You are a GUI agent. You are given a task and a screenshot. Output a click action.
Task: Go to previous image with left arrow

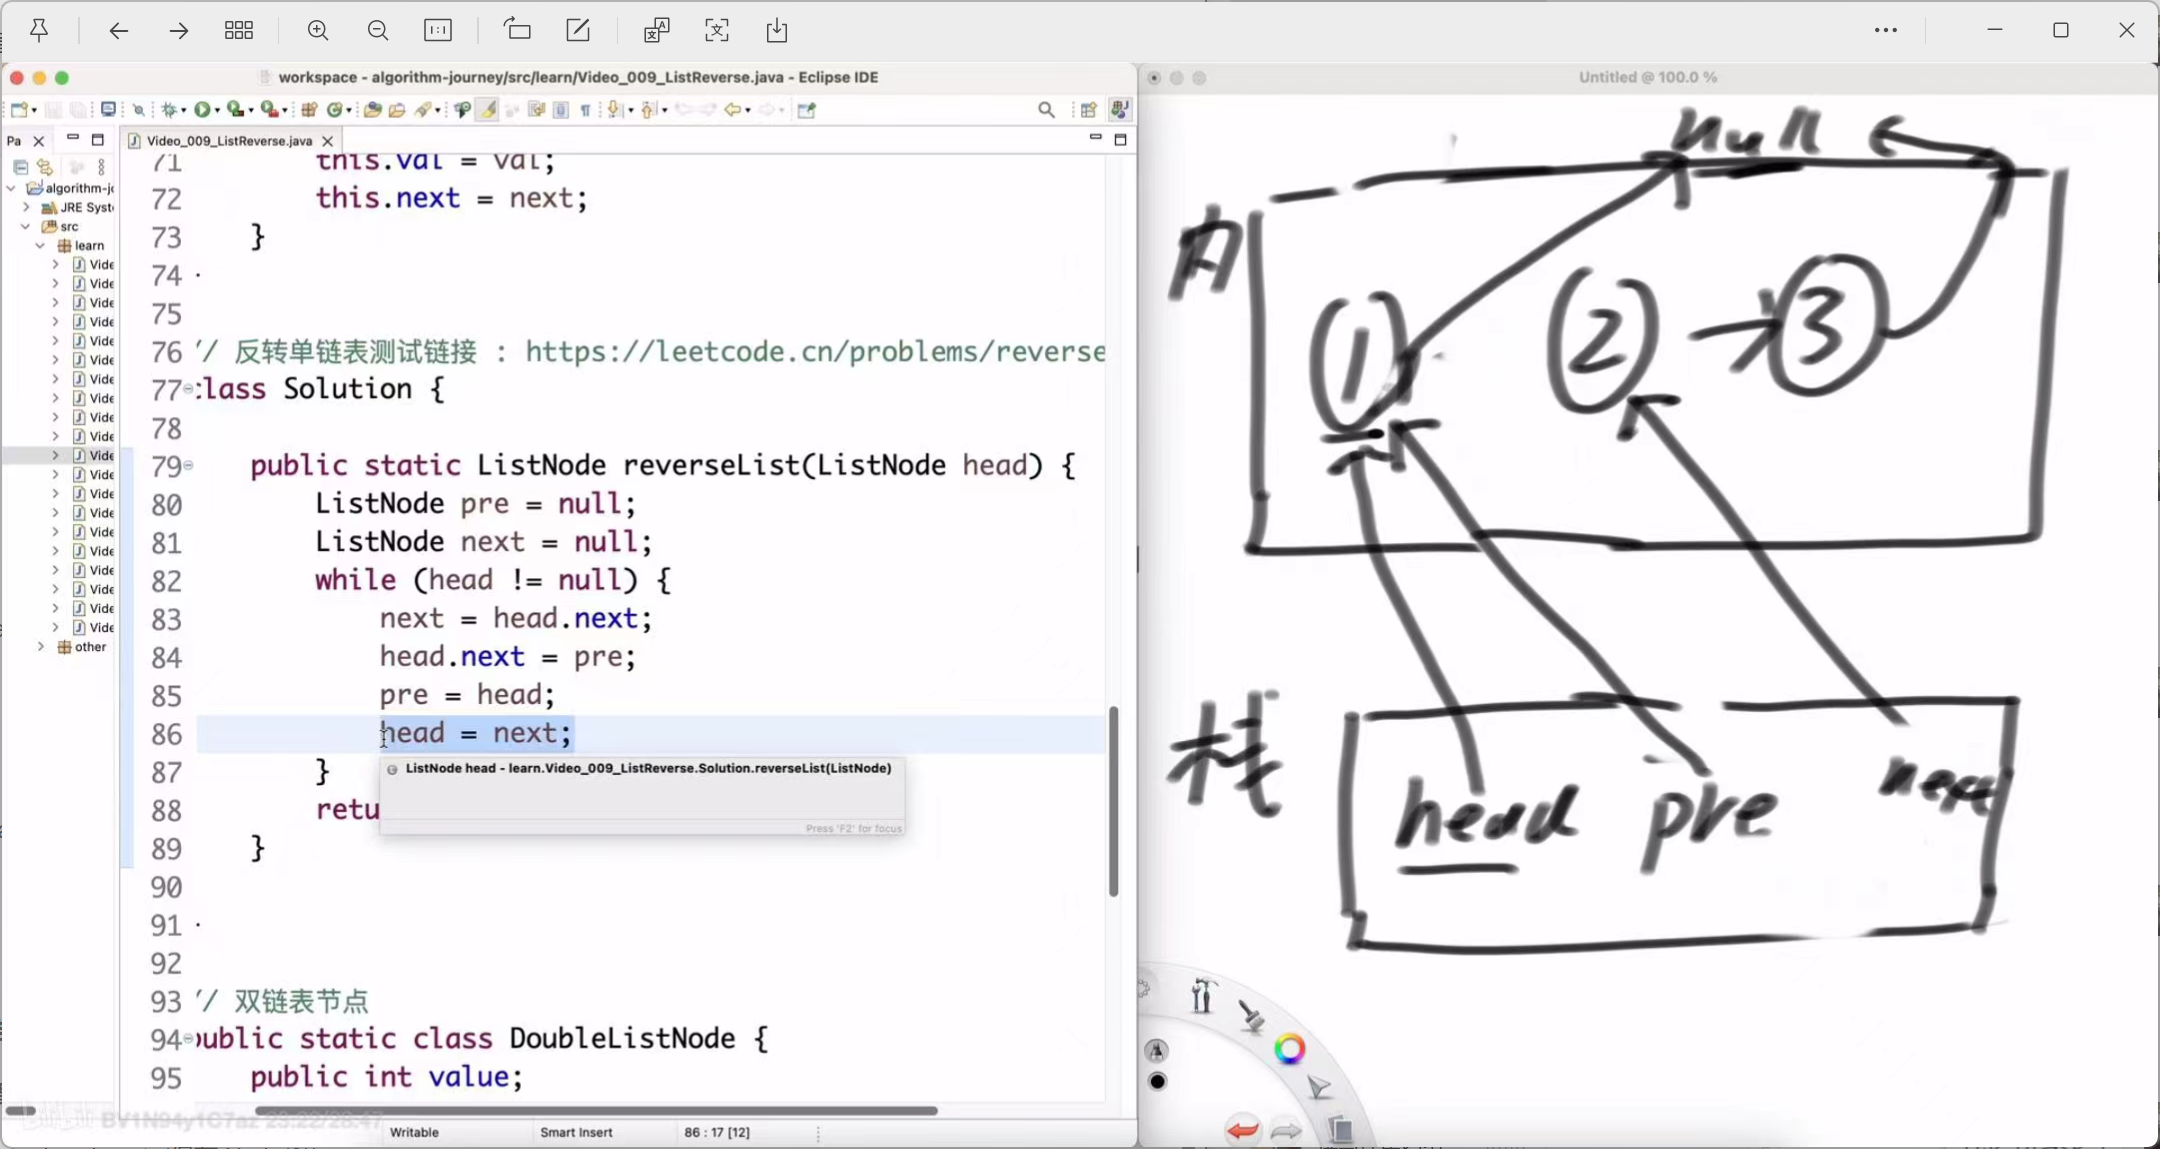point(118,30)
